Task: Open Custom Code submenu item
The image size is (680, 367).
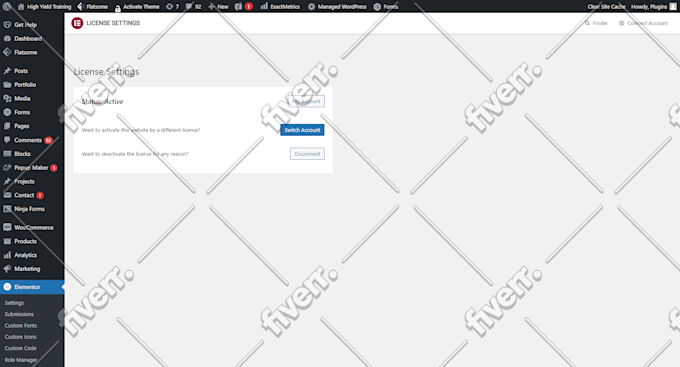Action: tap(21, 348)
